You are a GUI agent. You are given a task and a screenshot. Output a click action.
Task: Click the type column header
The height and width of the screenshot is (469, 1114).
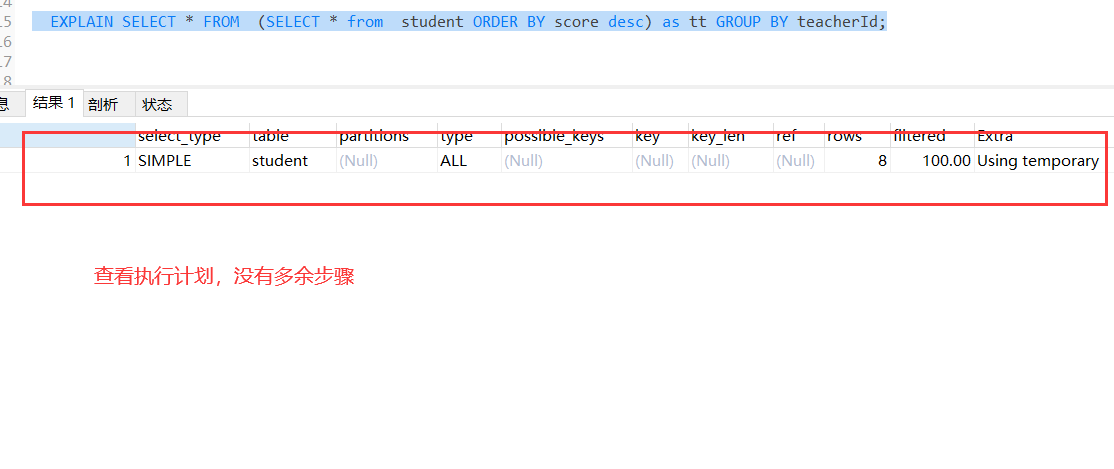(469, 135)
